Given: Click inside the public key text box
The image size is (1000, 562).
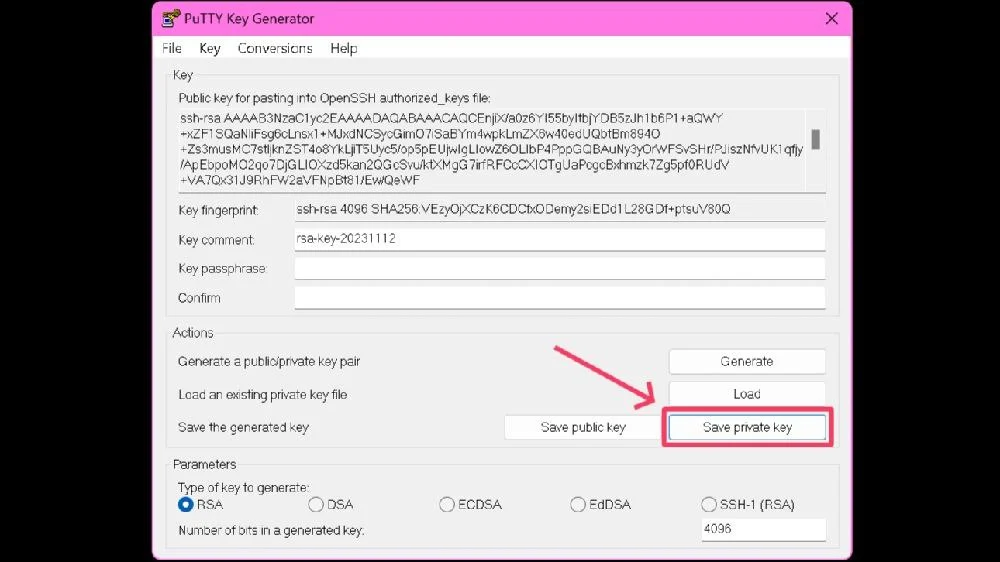Looking at the screenshot, I should [491, 150].
